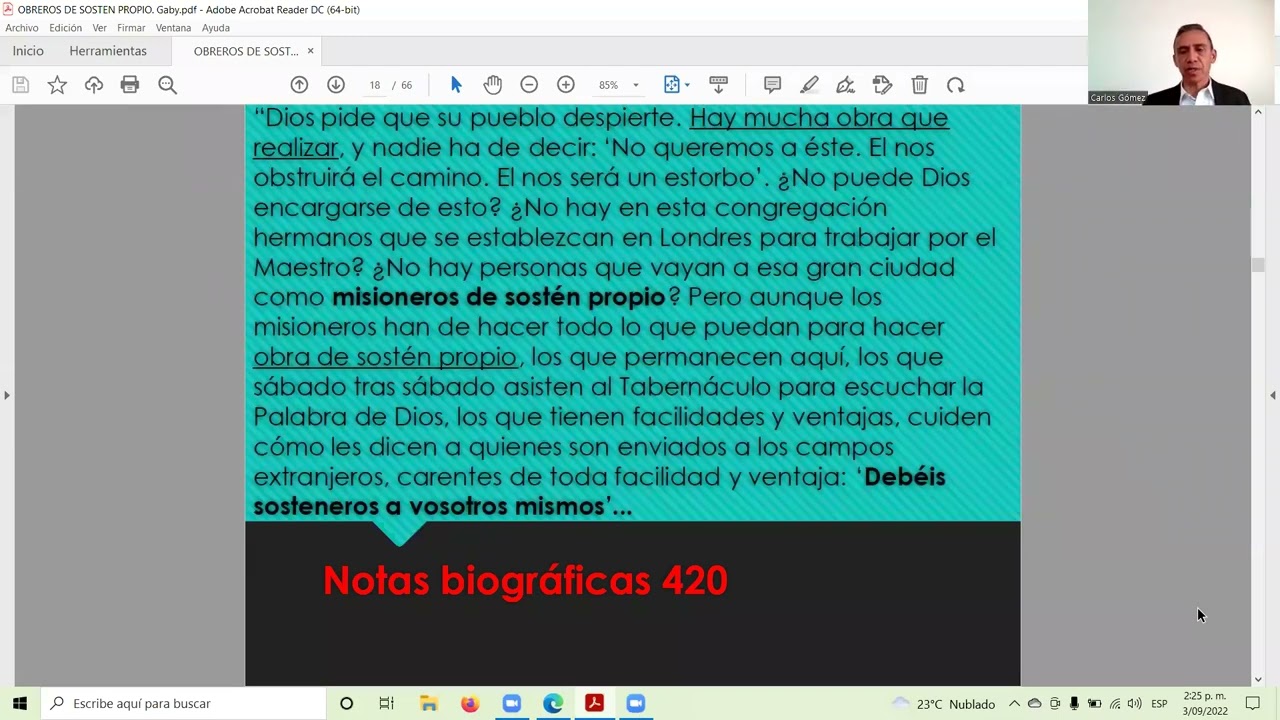Open the Firmar menu

click(x=131, y=28)
